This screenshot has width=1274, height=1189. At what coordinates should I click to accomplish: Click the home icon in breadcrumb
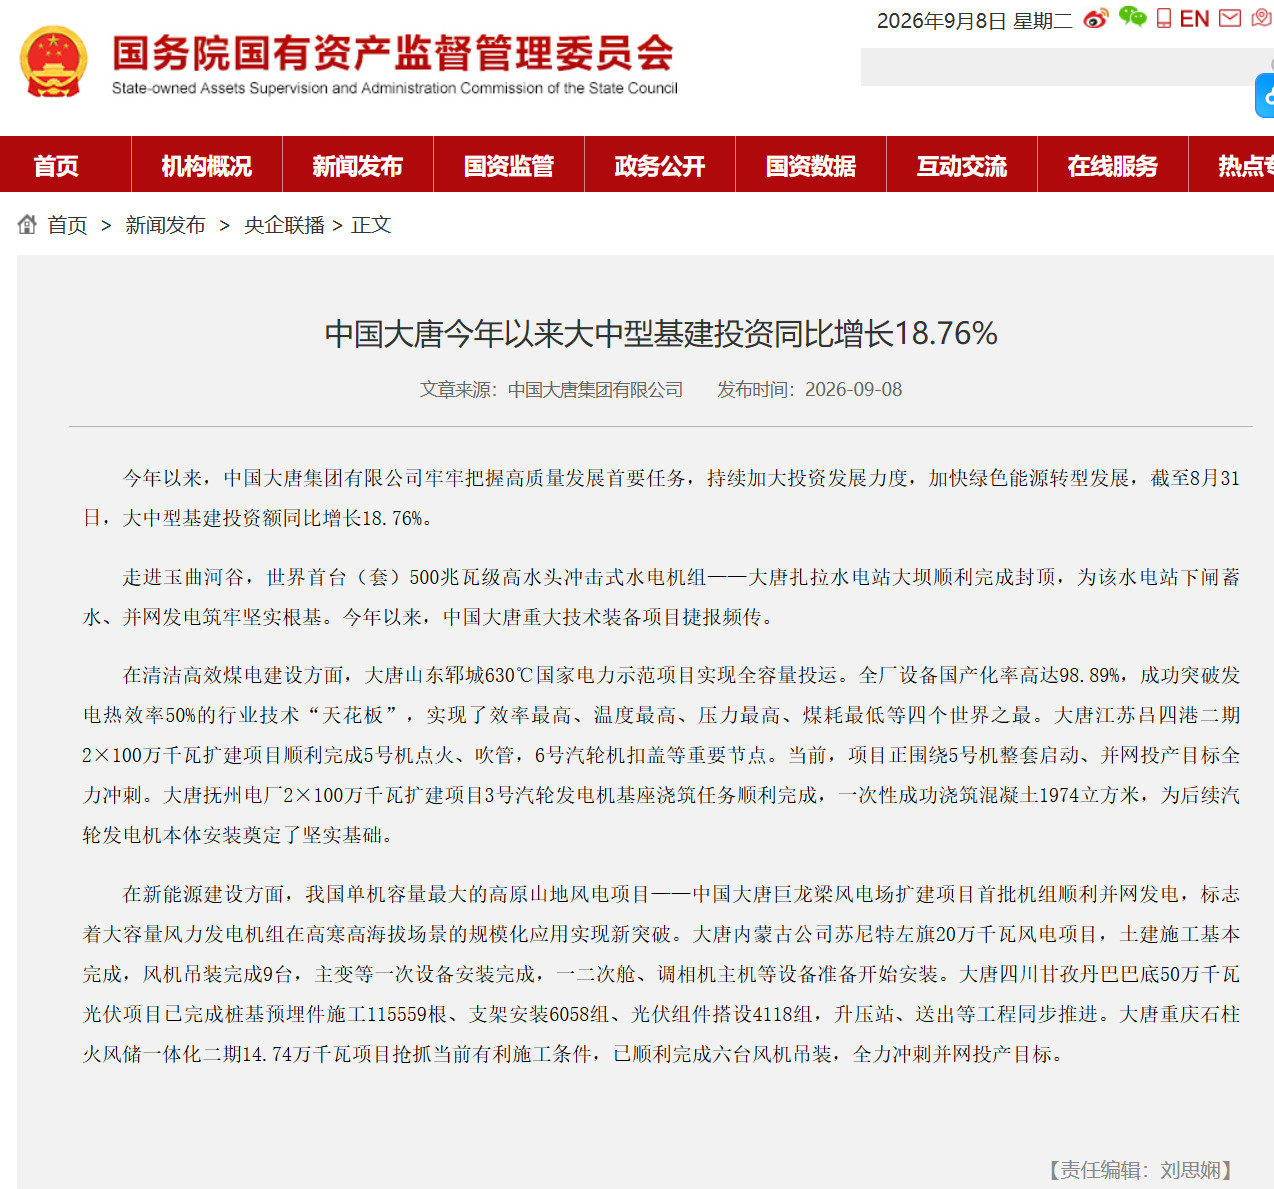27,224
